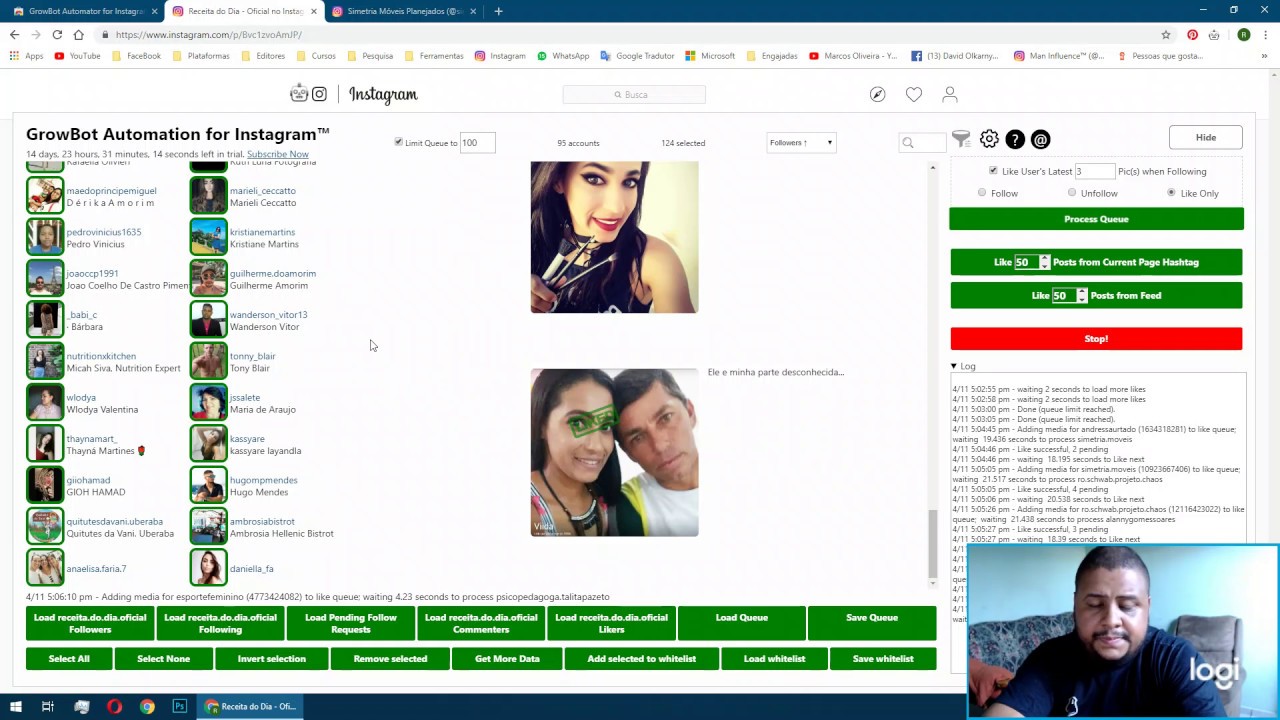Viewport: 1280px width, 720px height.
Task: Switch to Receita do Dia browser tab
Action: pos(244,11)
